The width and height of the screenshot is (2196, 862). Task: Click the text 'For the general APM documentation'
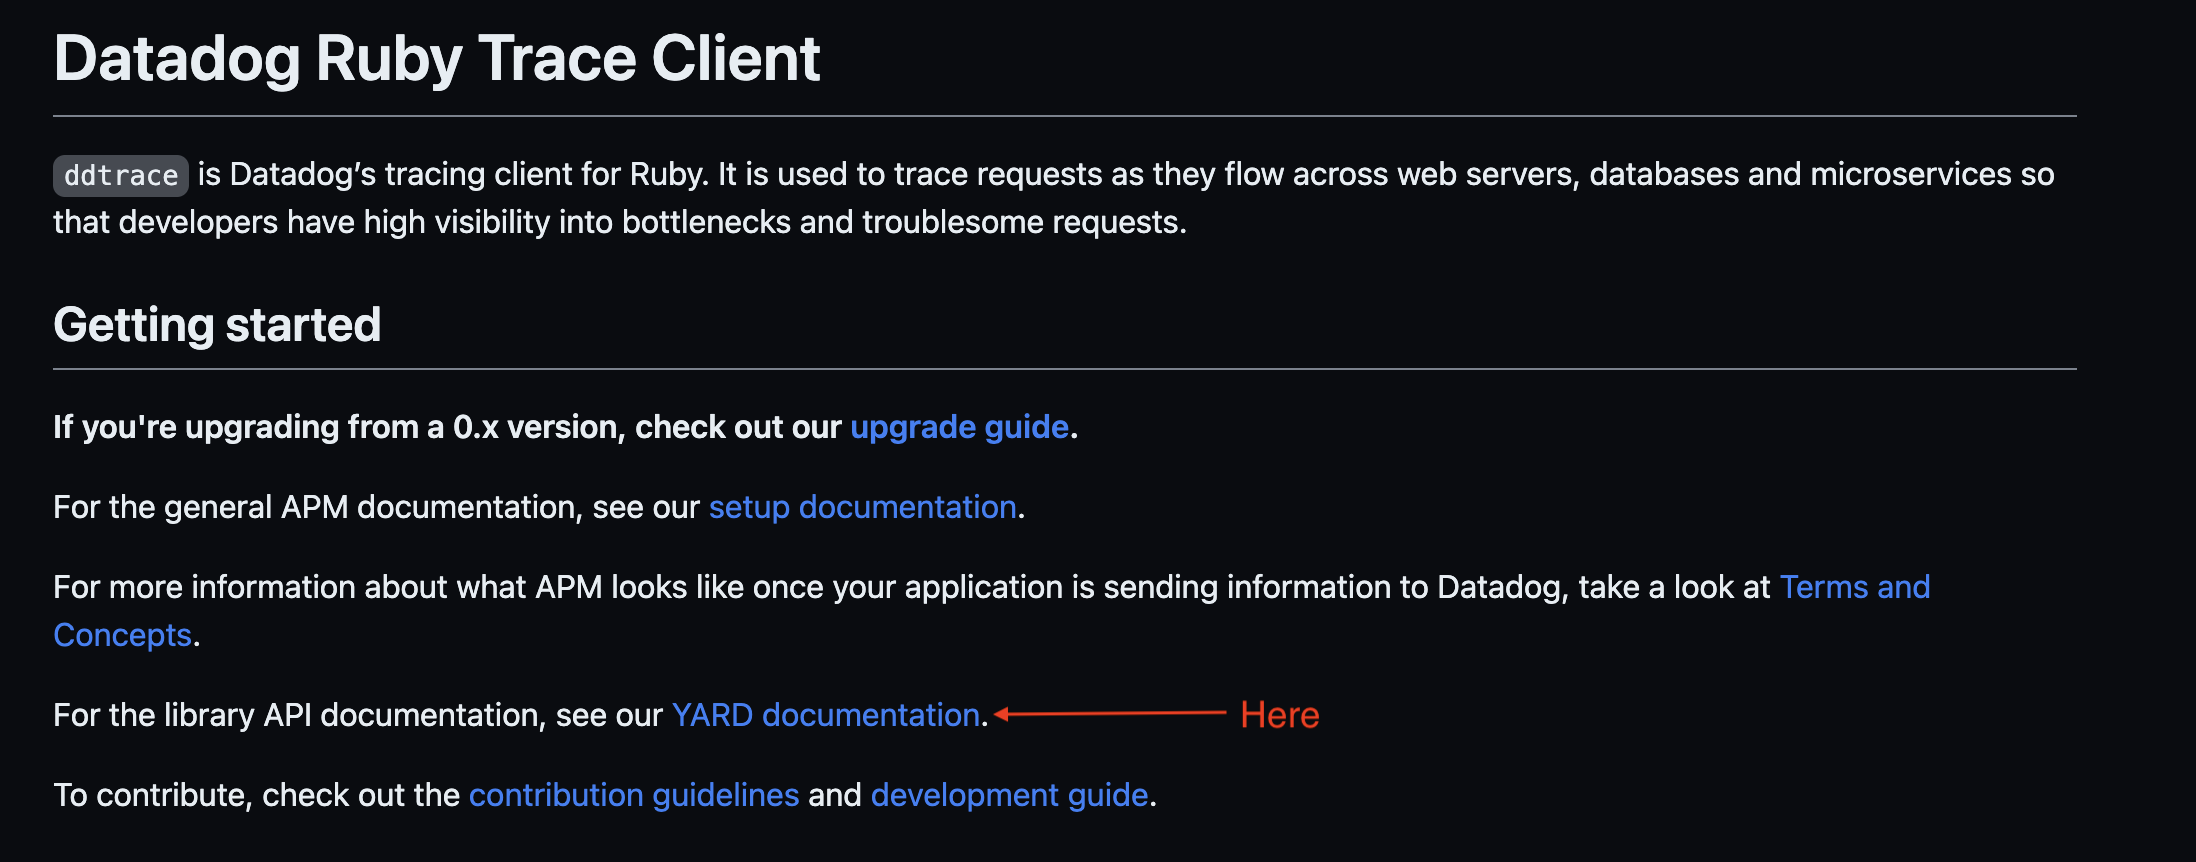coord(316,507)
